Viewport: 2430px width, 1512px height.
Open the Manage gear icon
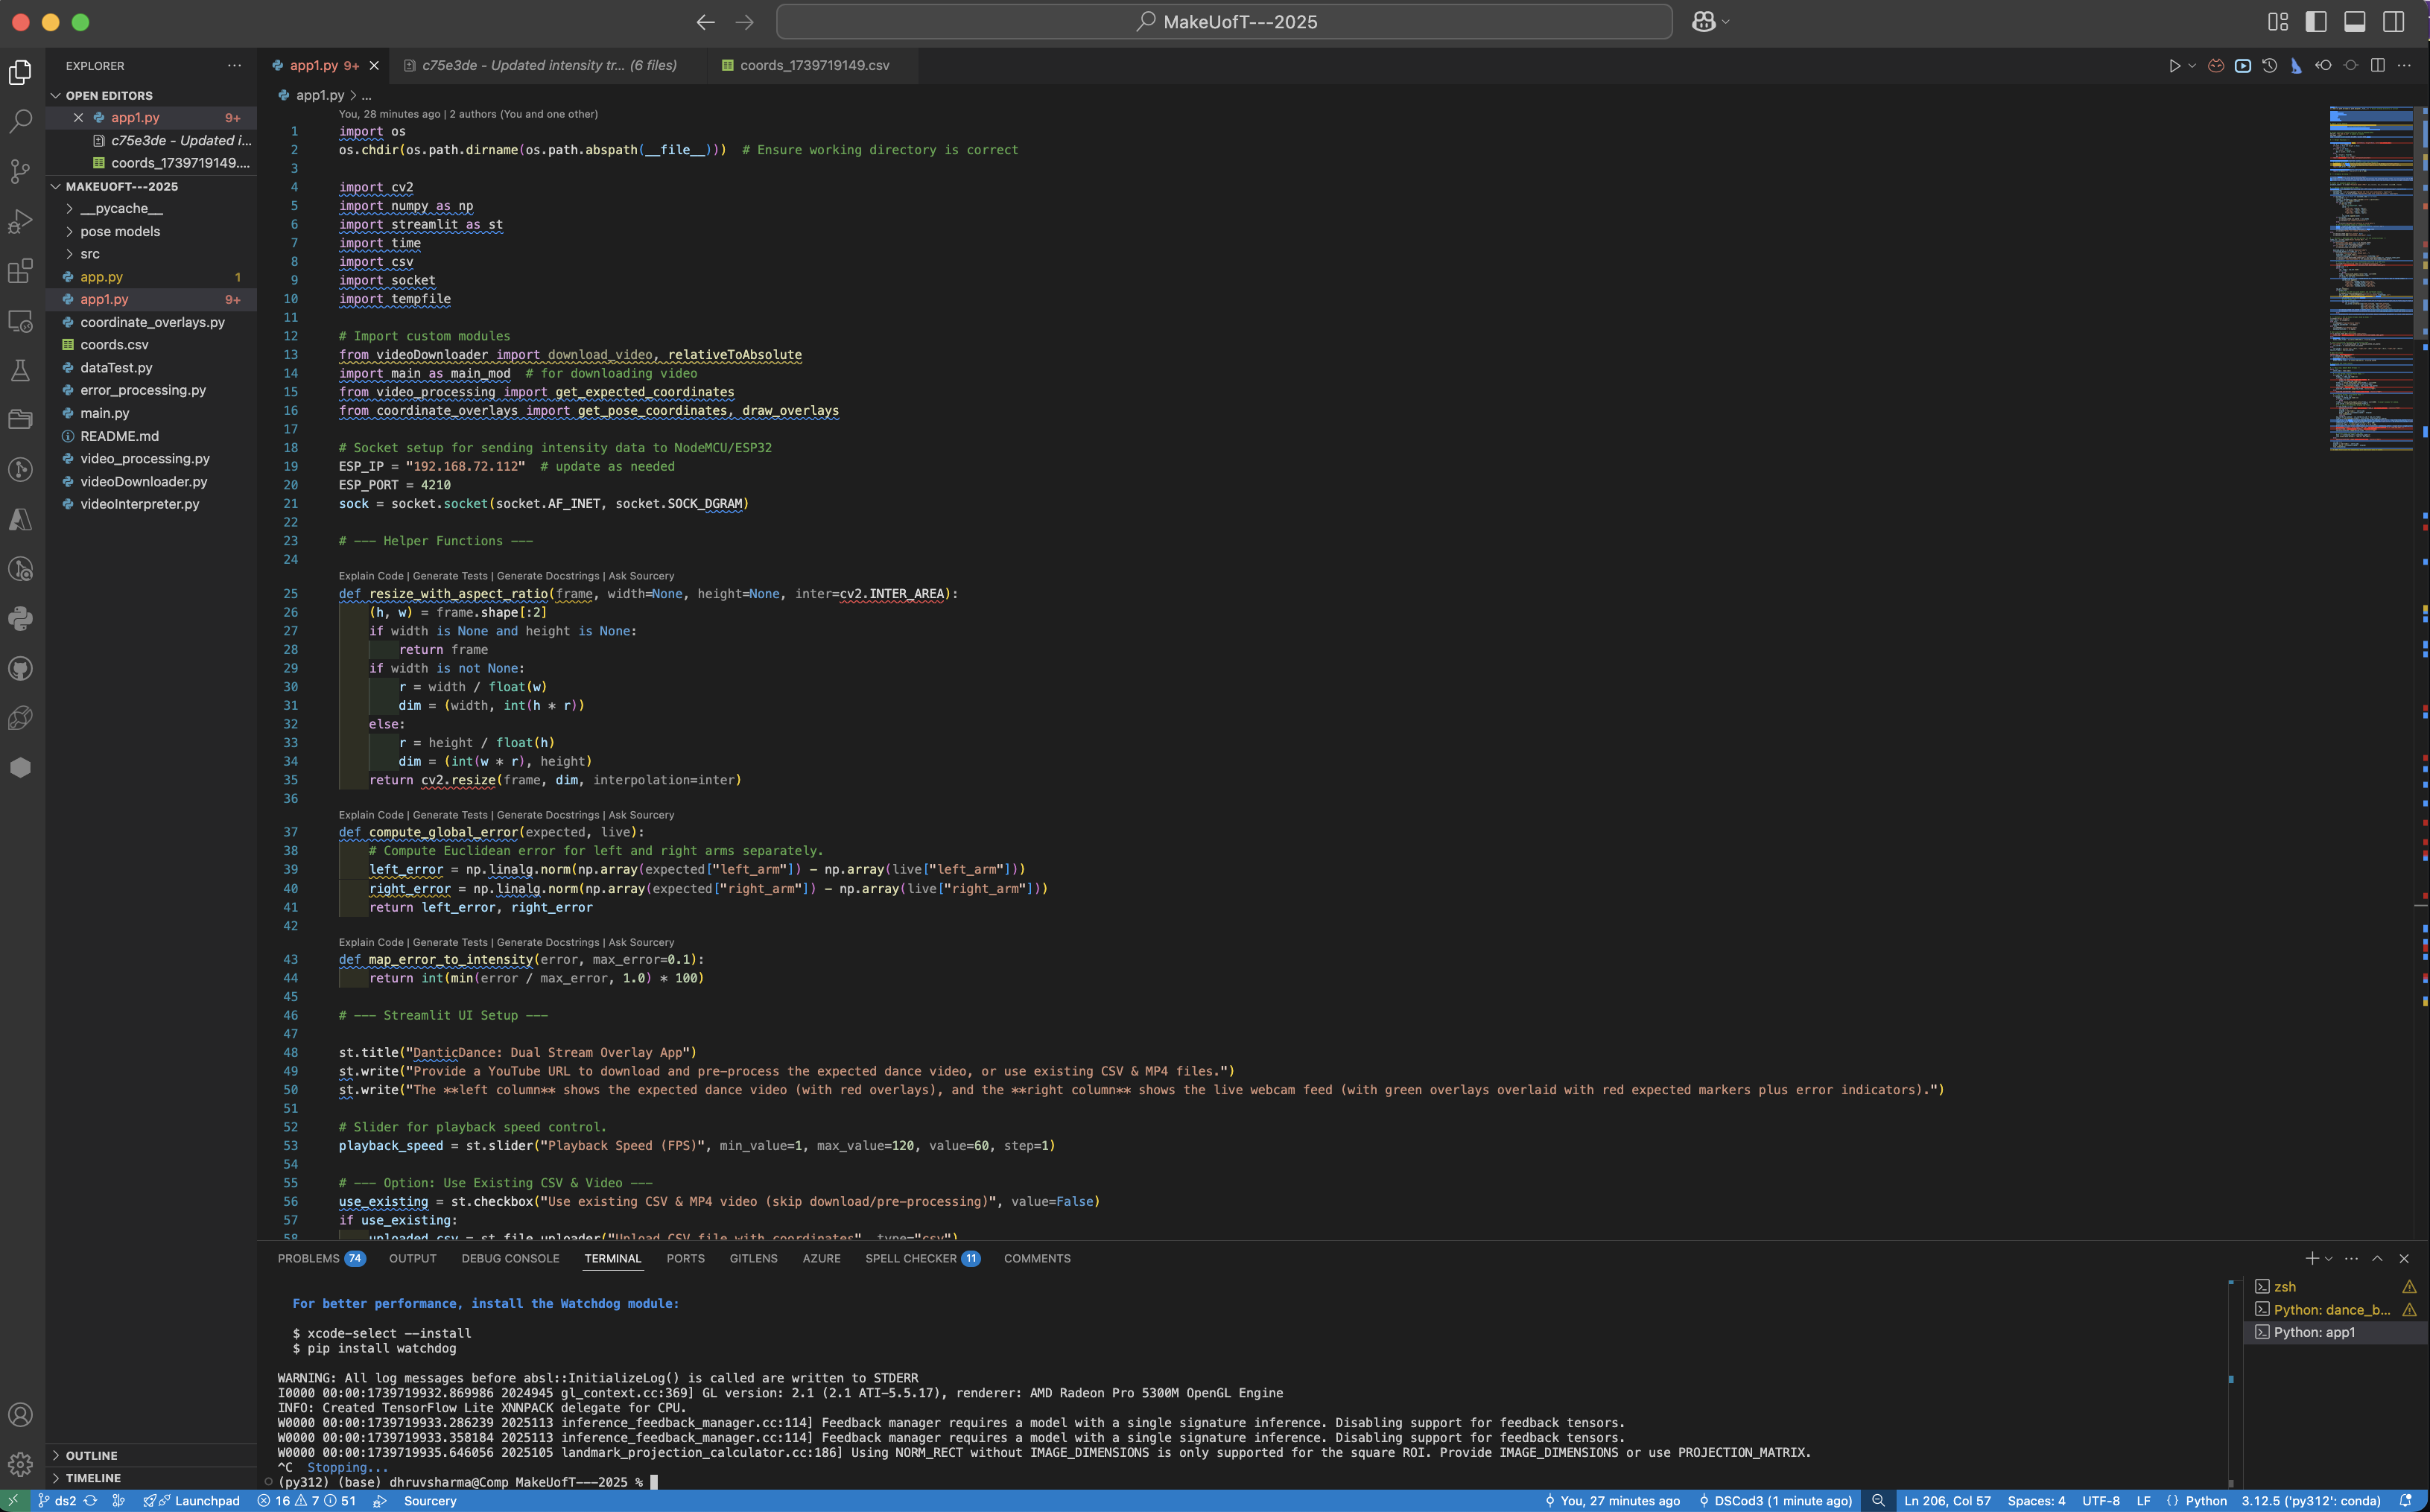tap(20, 1464)
